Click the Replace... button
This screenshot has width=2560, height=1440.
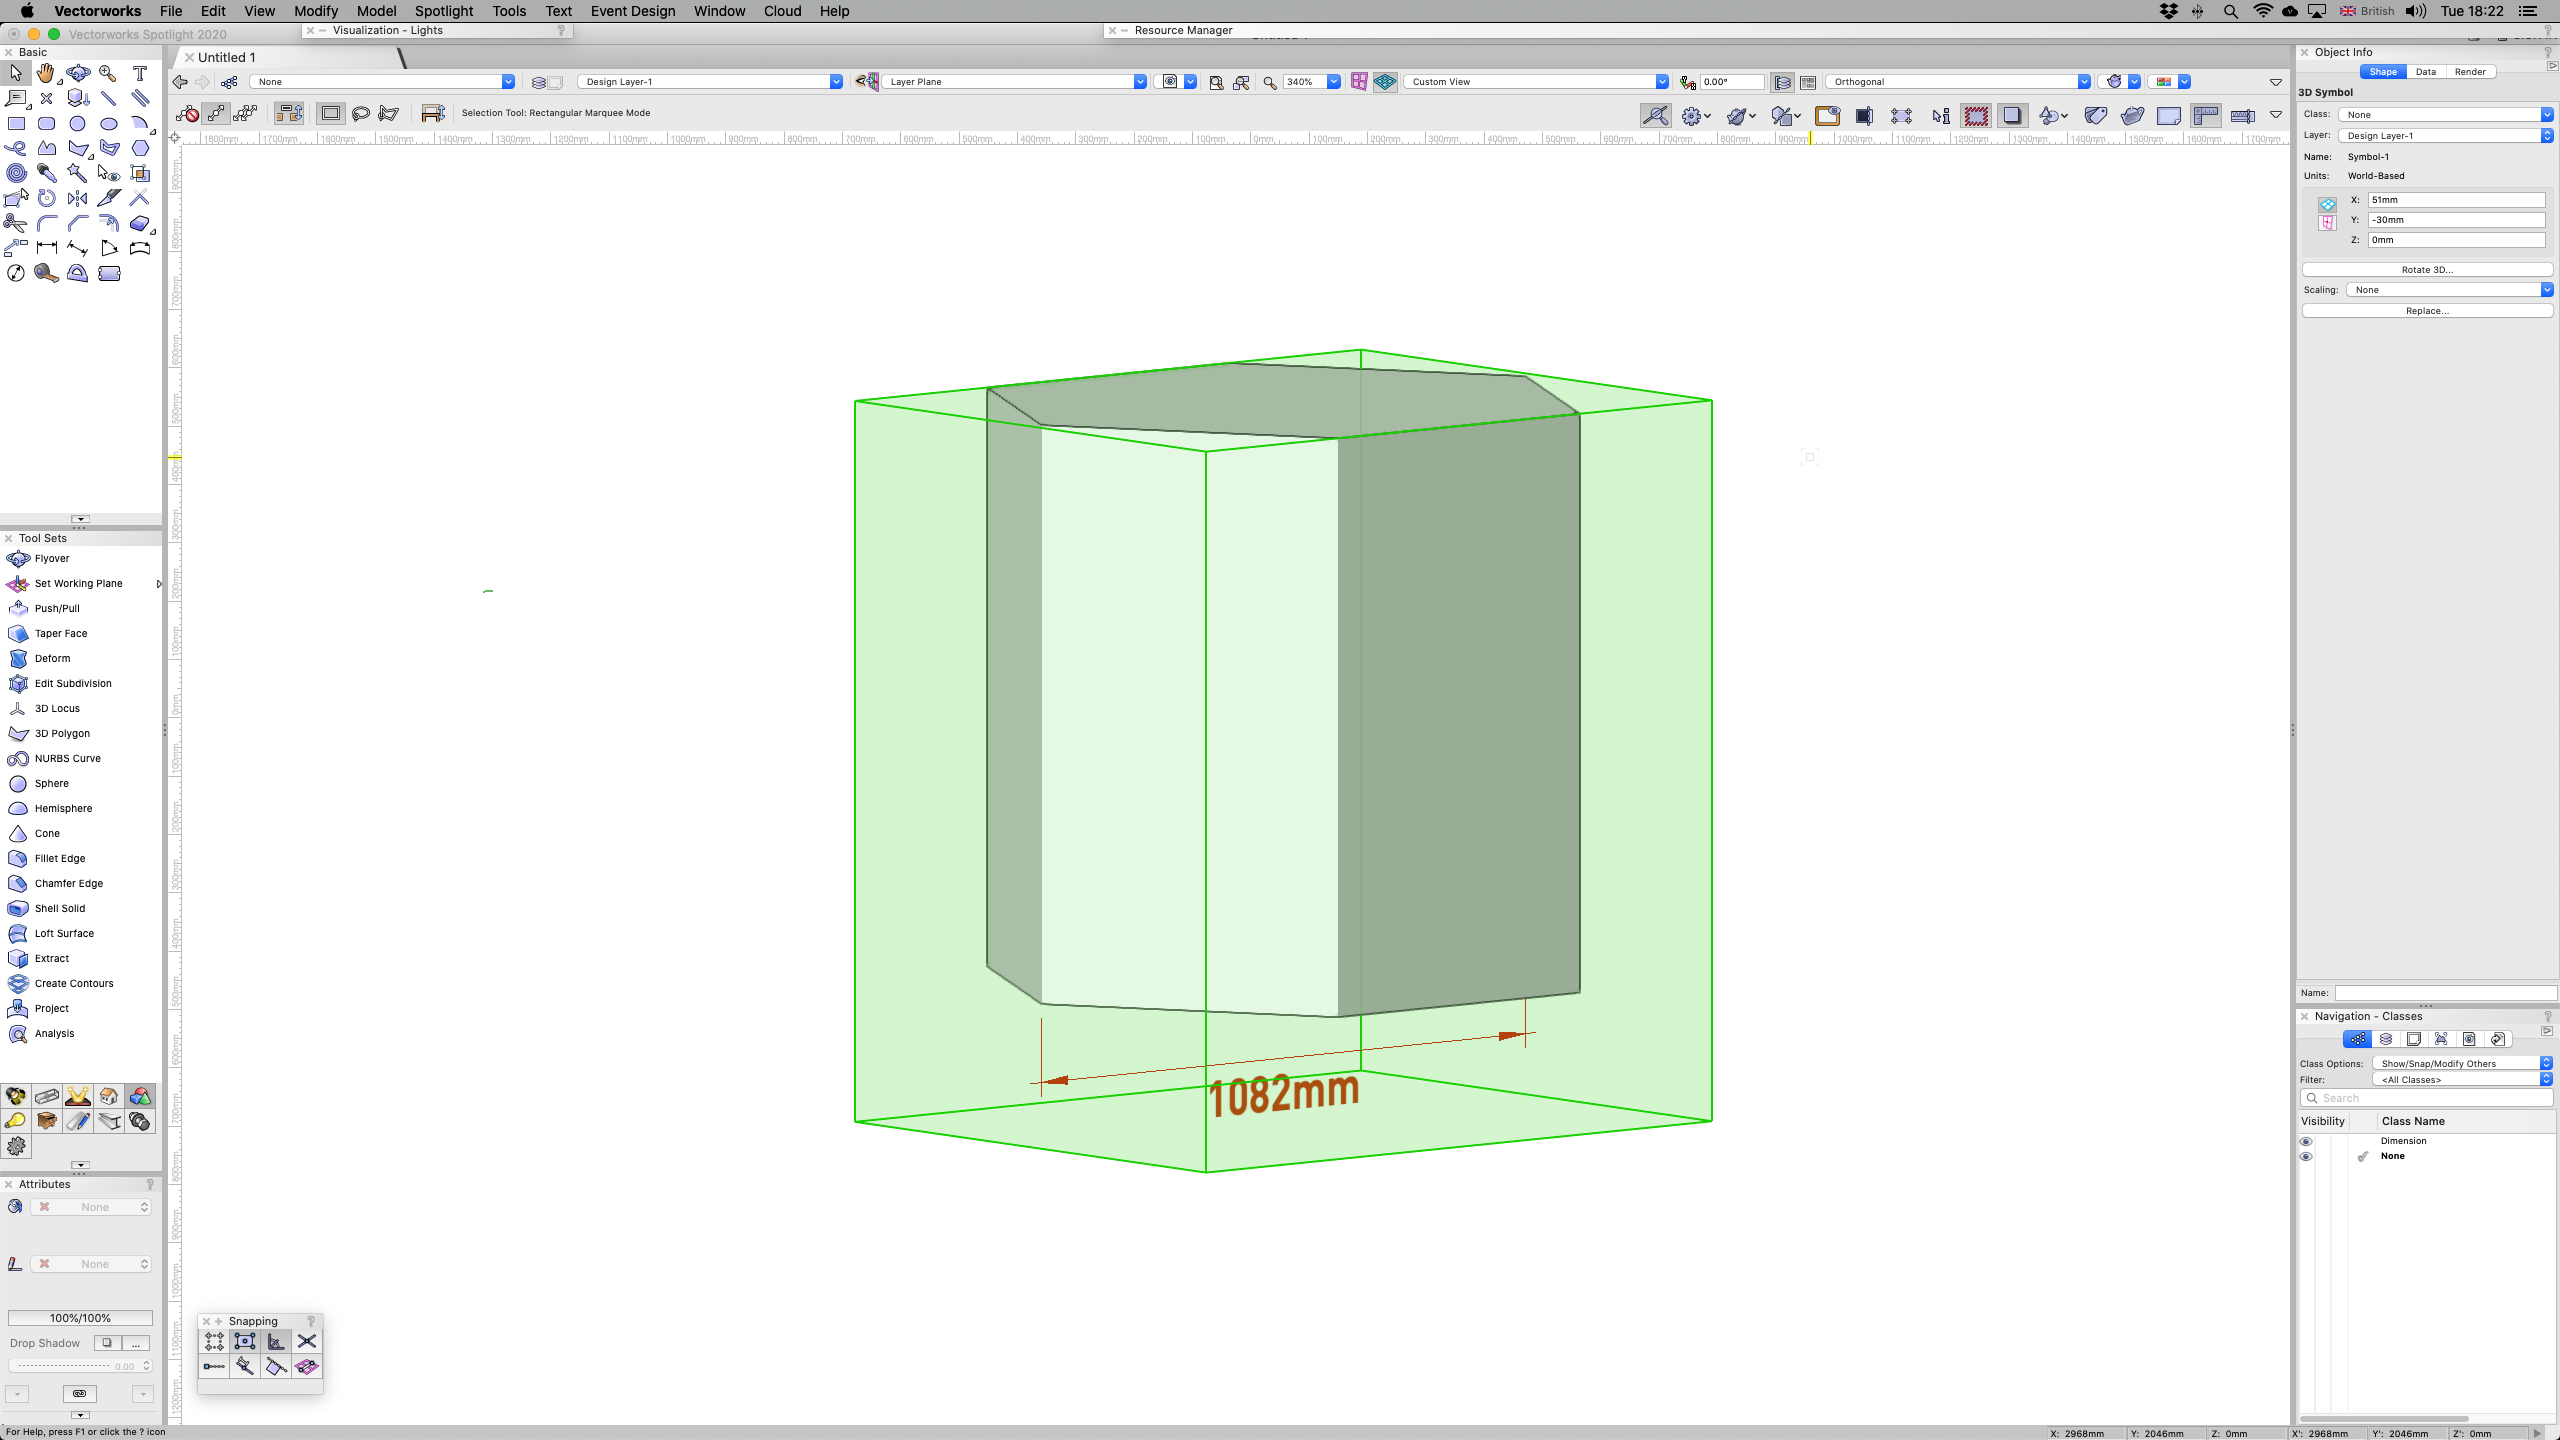[2426, 311]
